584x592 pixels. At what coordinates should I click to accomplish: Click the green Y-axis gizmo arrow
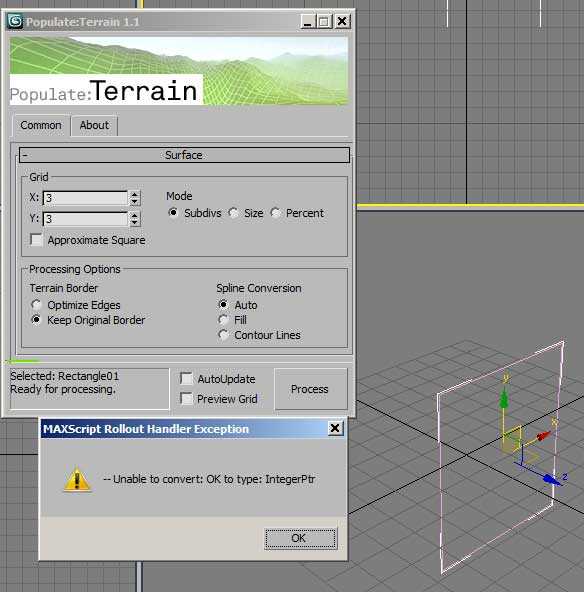(504, 399)
